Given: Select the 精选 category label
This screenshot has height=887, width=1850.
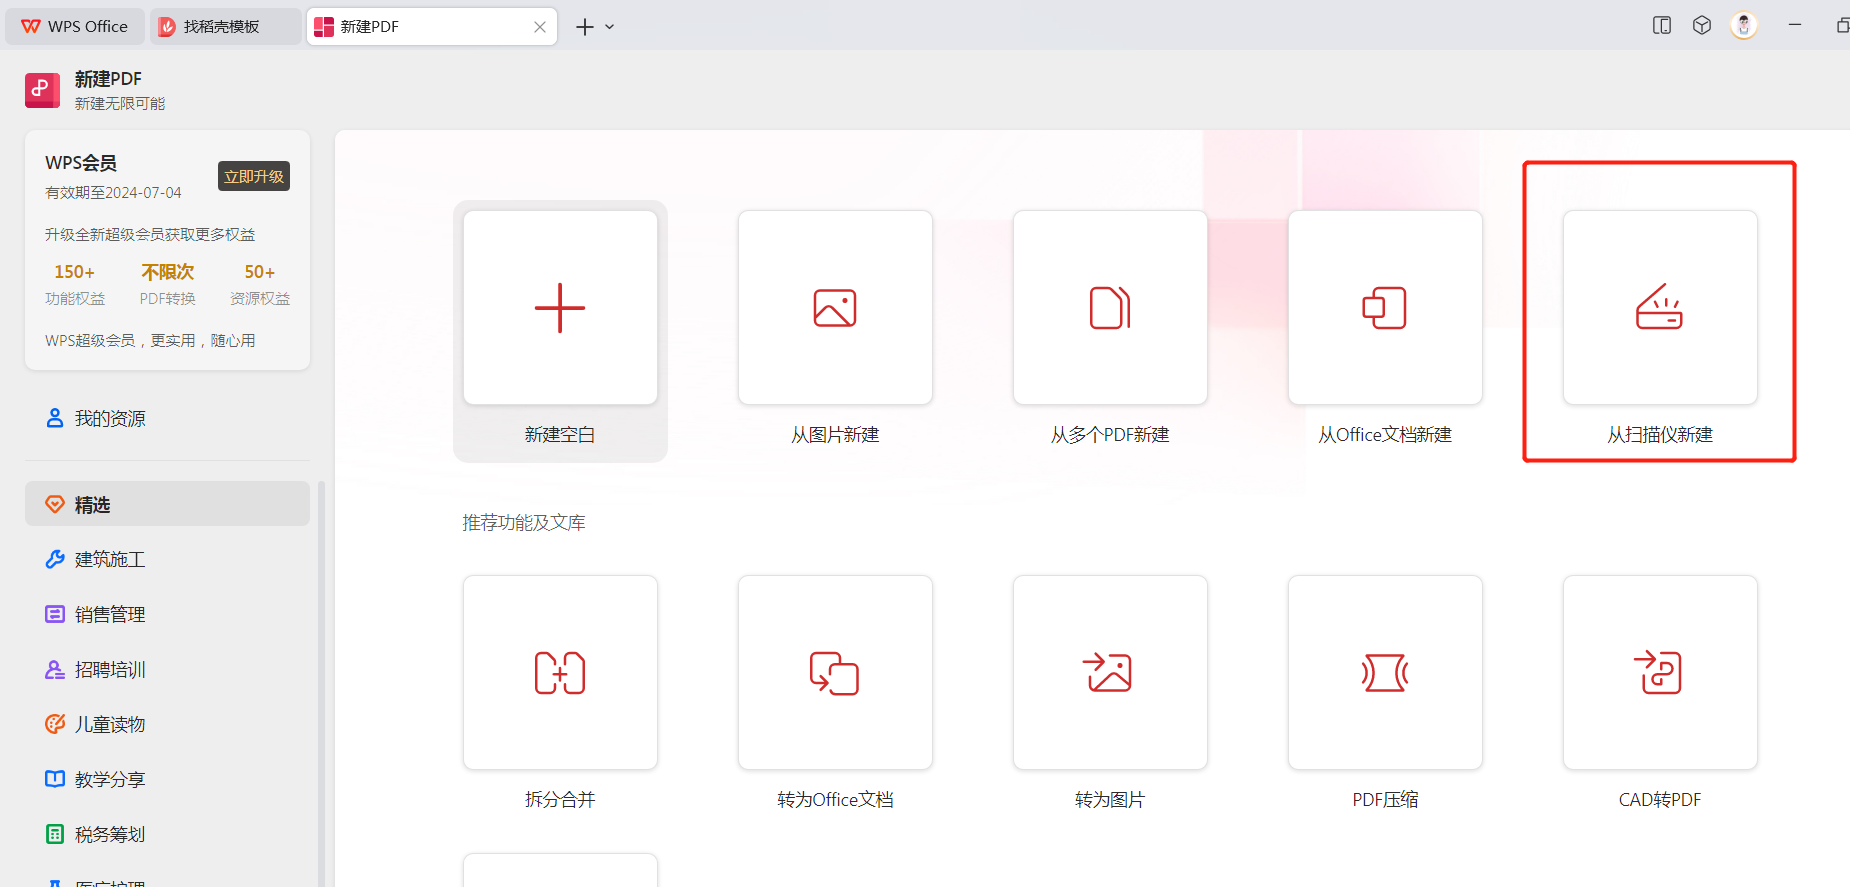Looking at the screenshot, I should 92,505.
